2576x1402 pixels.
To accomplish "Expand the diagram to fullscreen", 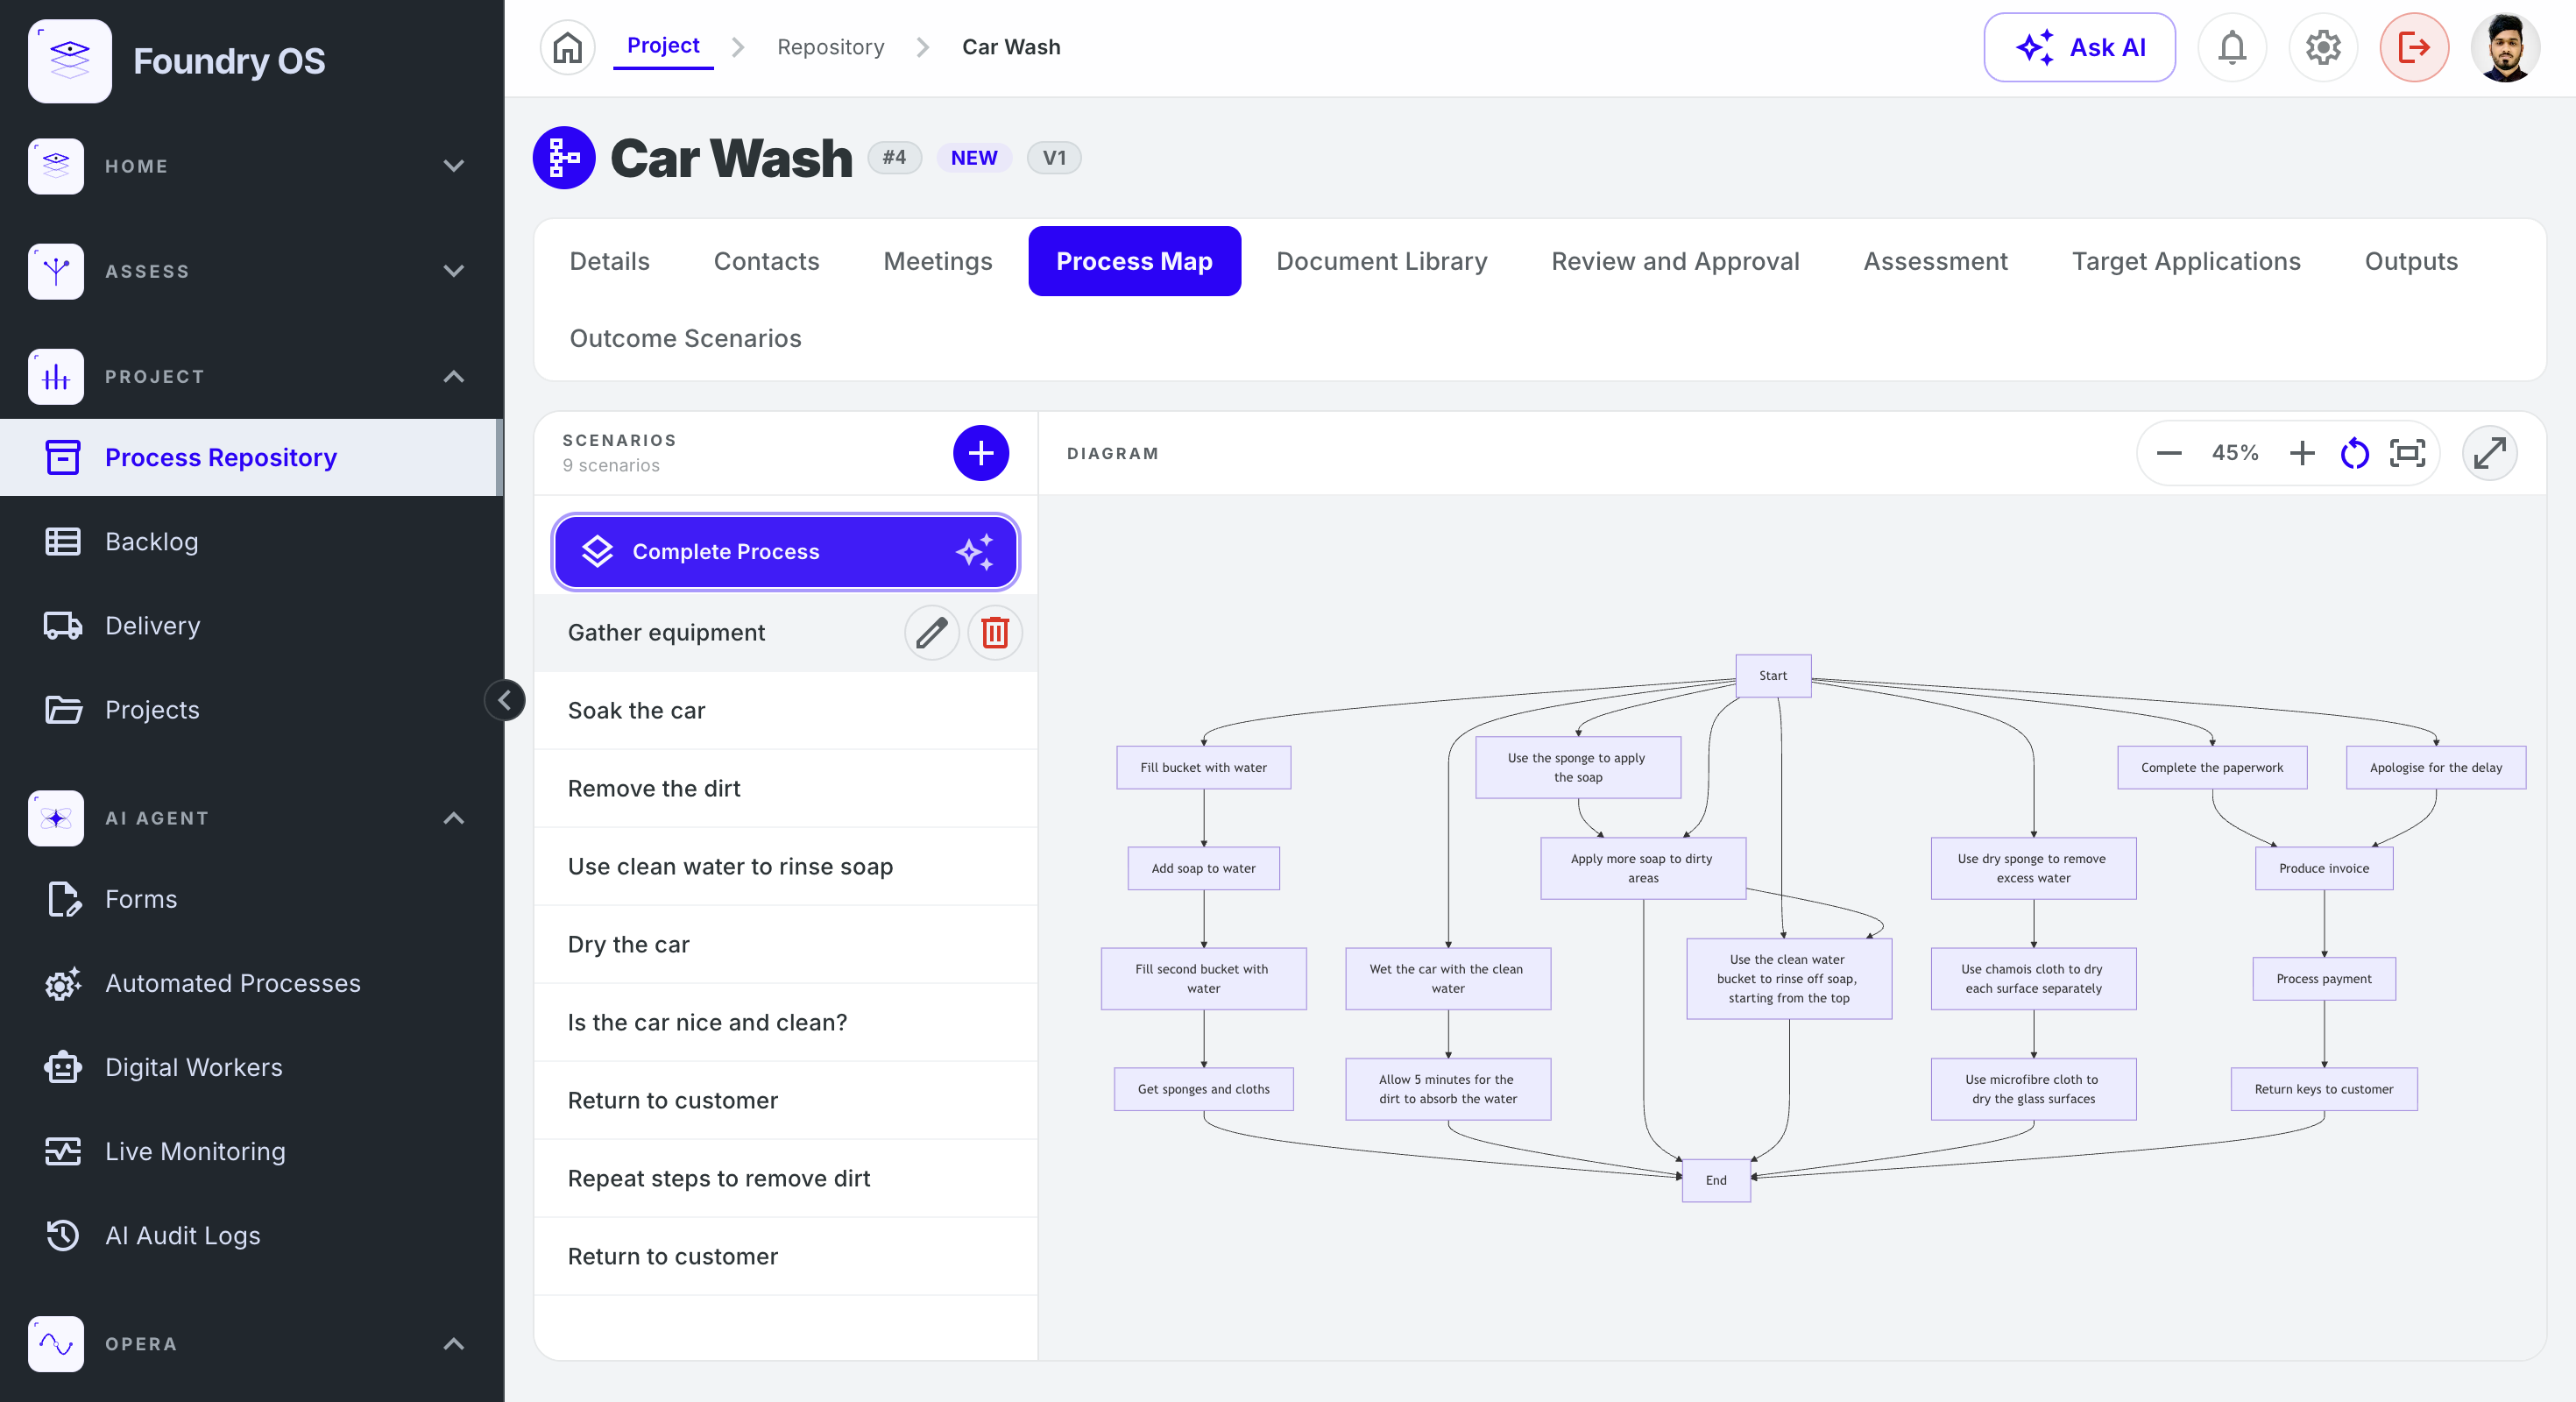I will 2489,453.
